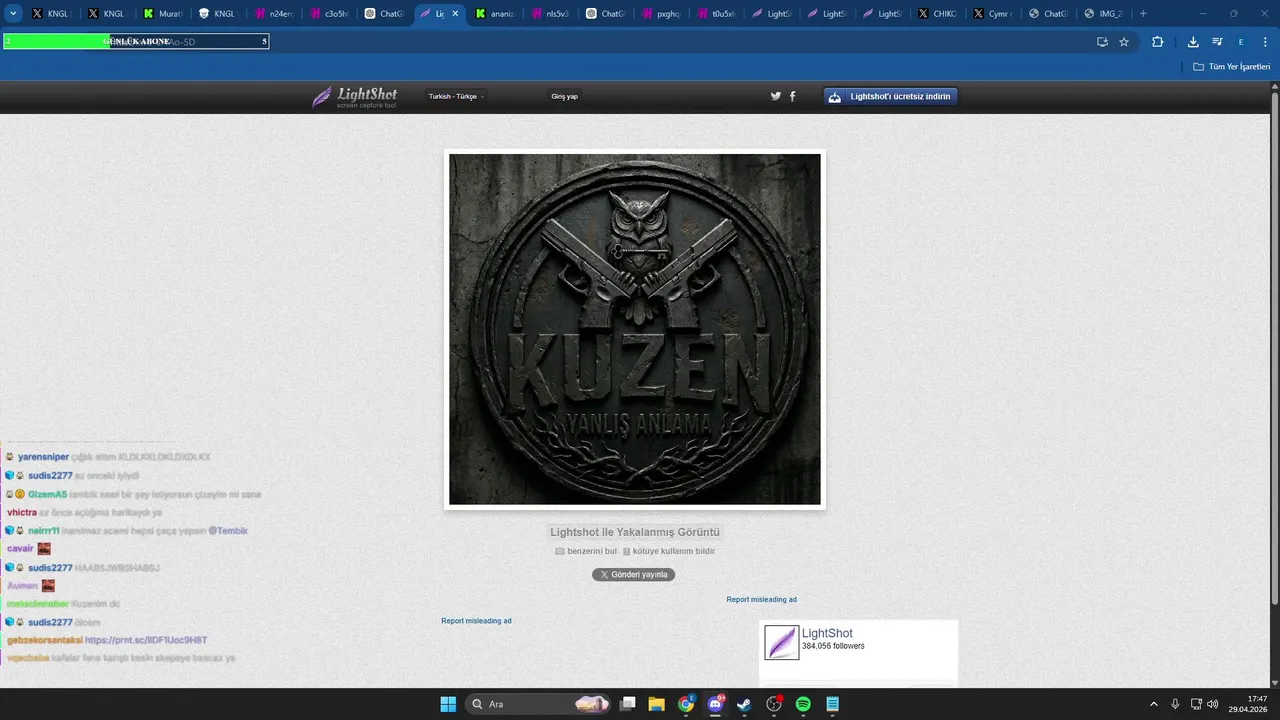Click the X Gönderi yayınla button
Viewport: 1280px width, 720px height.
click(x=634, y=575)
